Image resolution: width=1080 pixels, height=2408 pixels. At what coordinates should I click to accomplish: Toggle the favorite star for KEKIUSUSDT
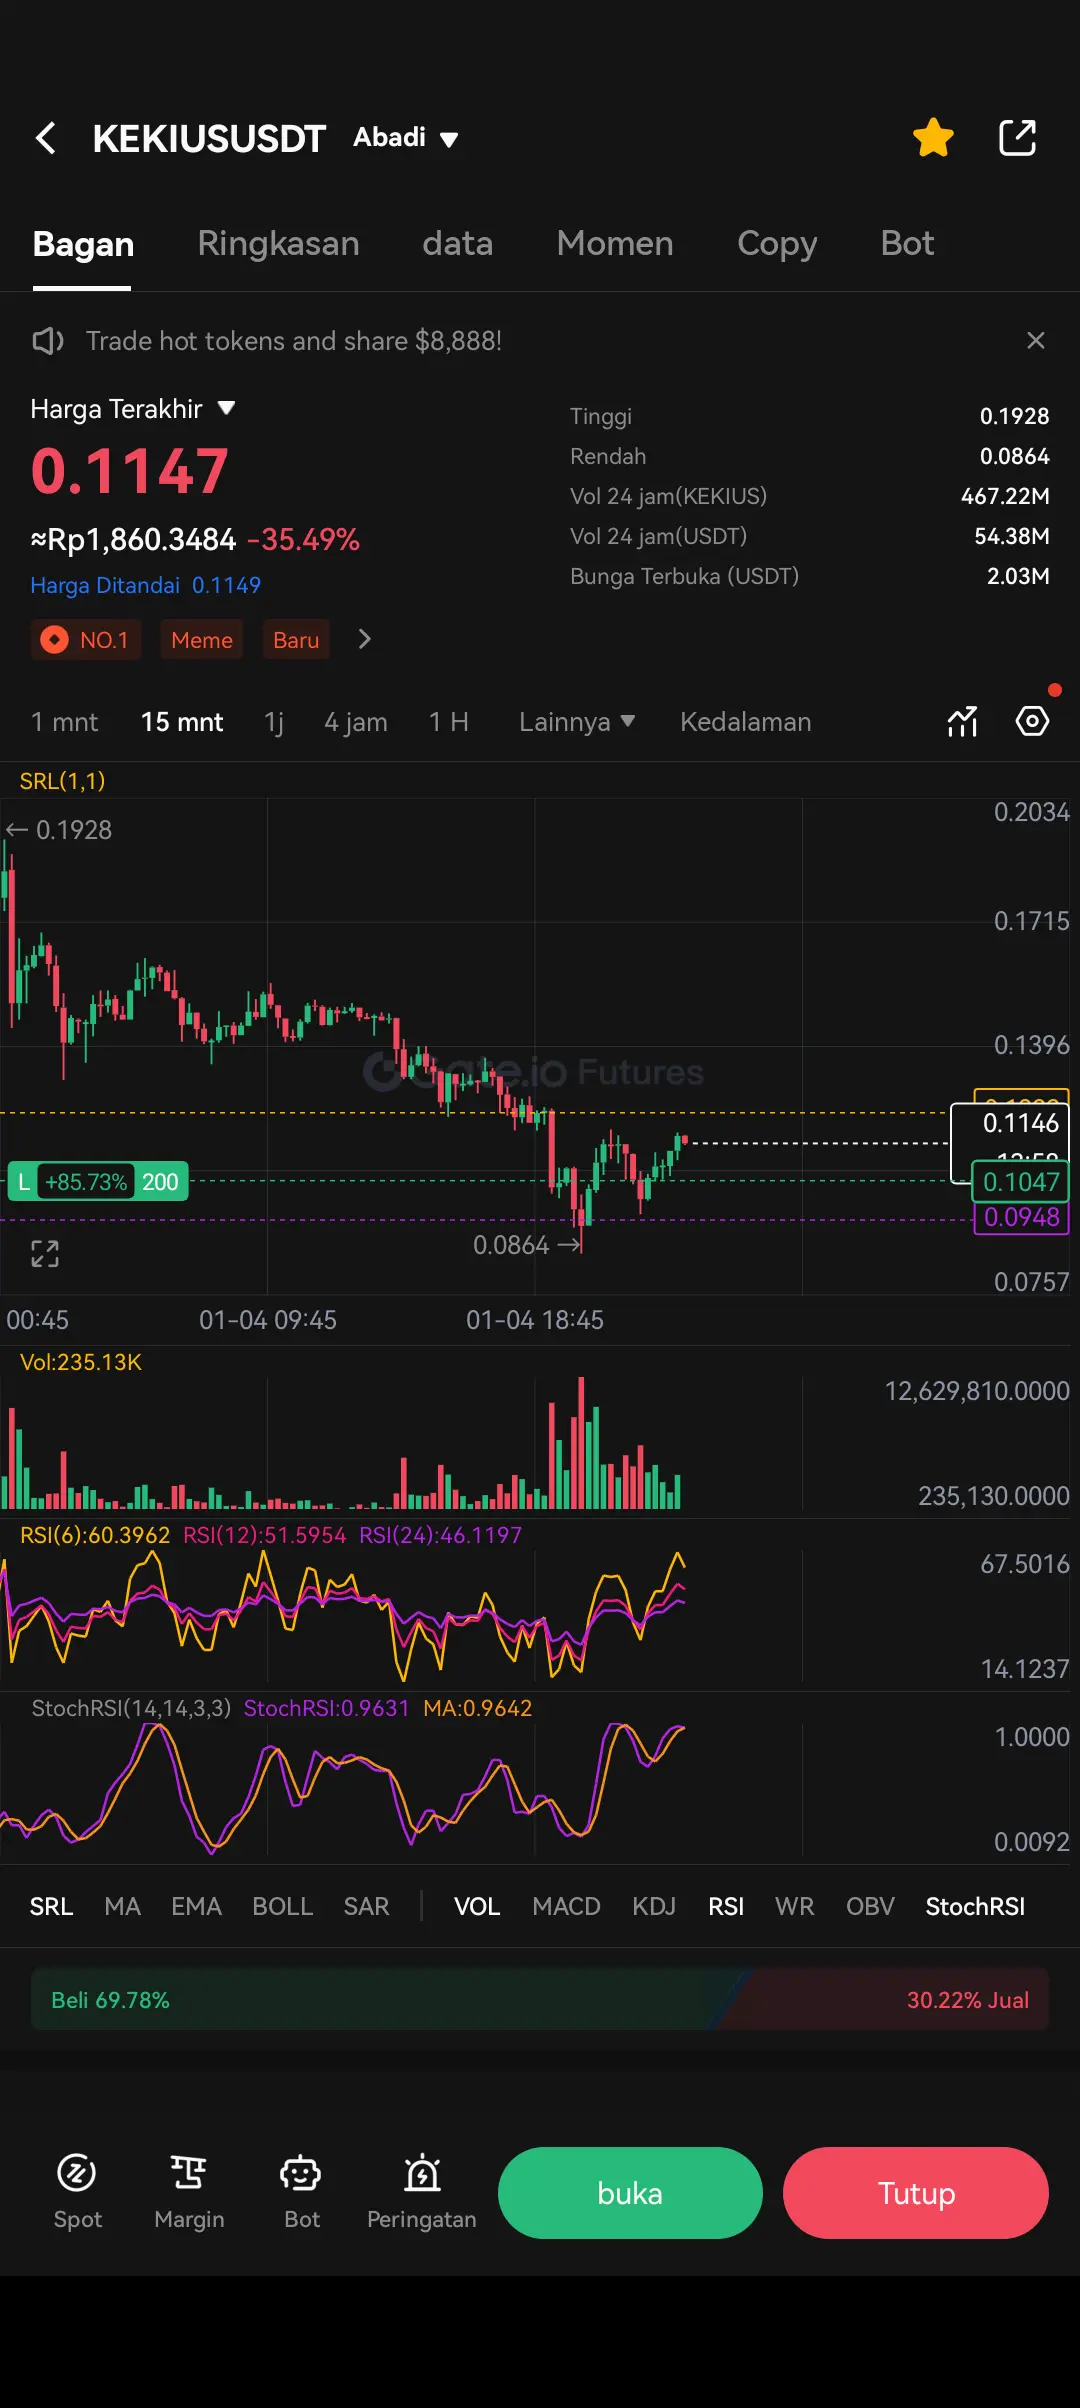coord(933,138)
